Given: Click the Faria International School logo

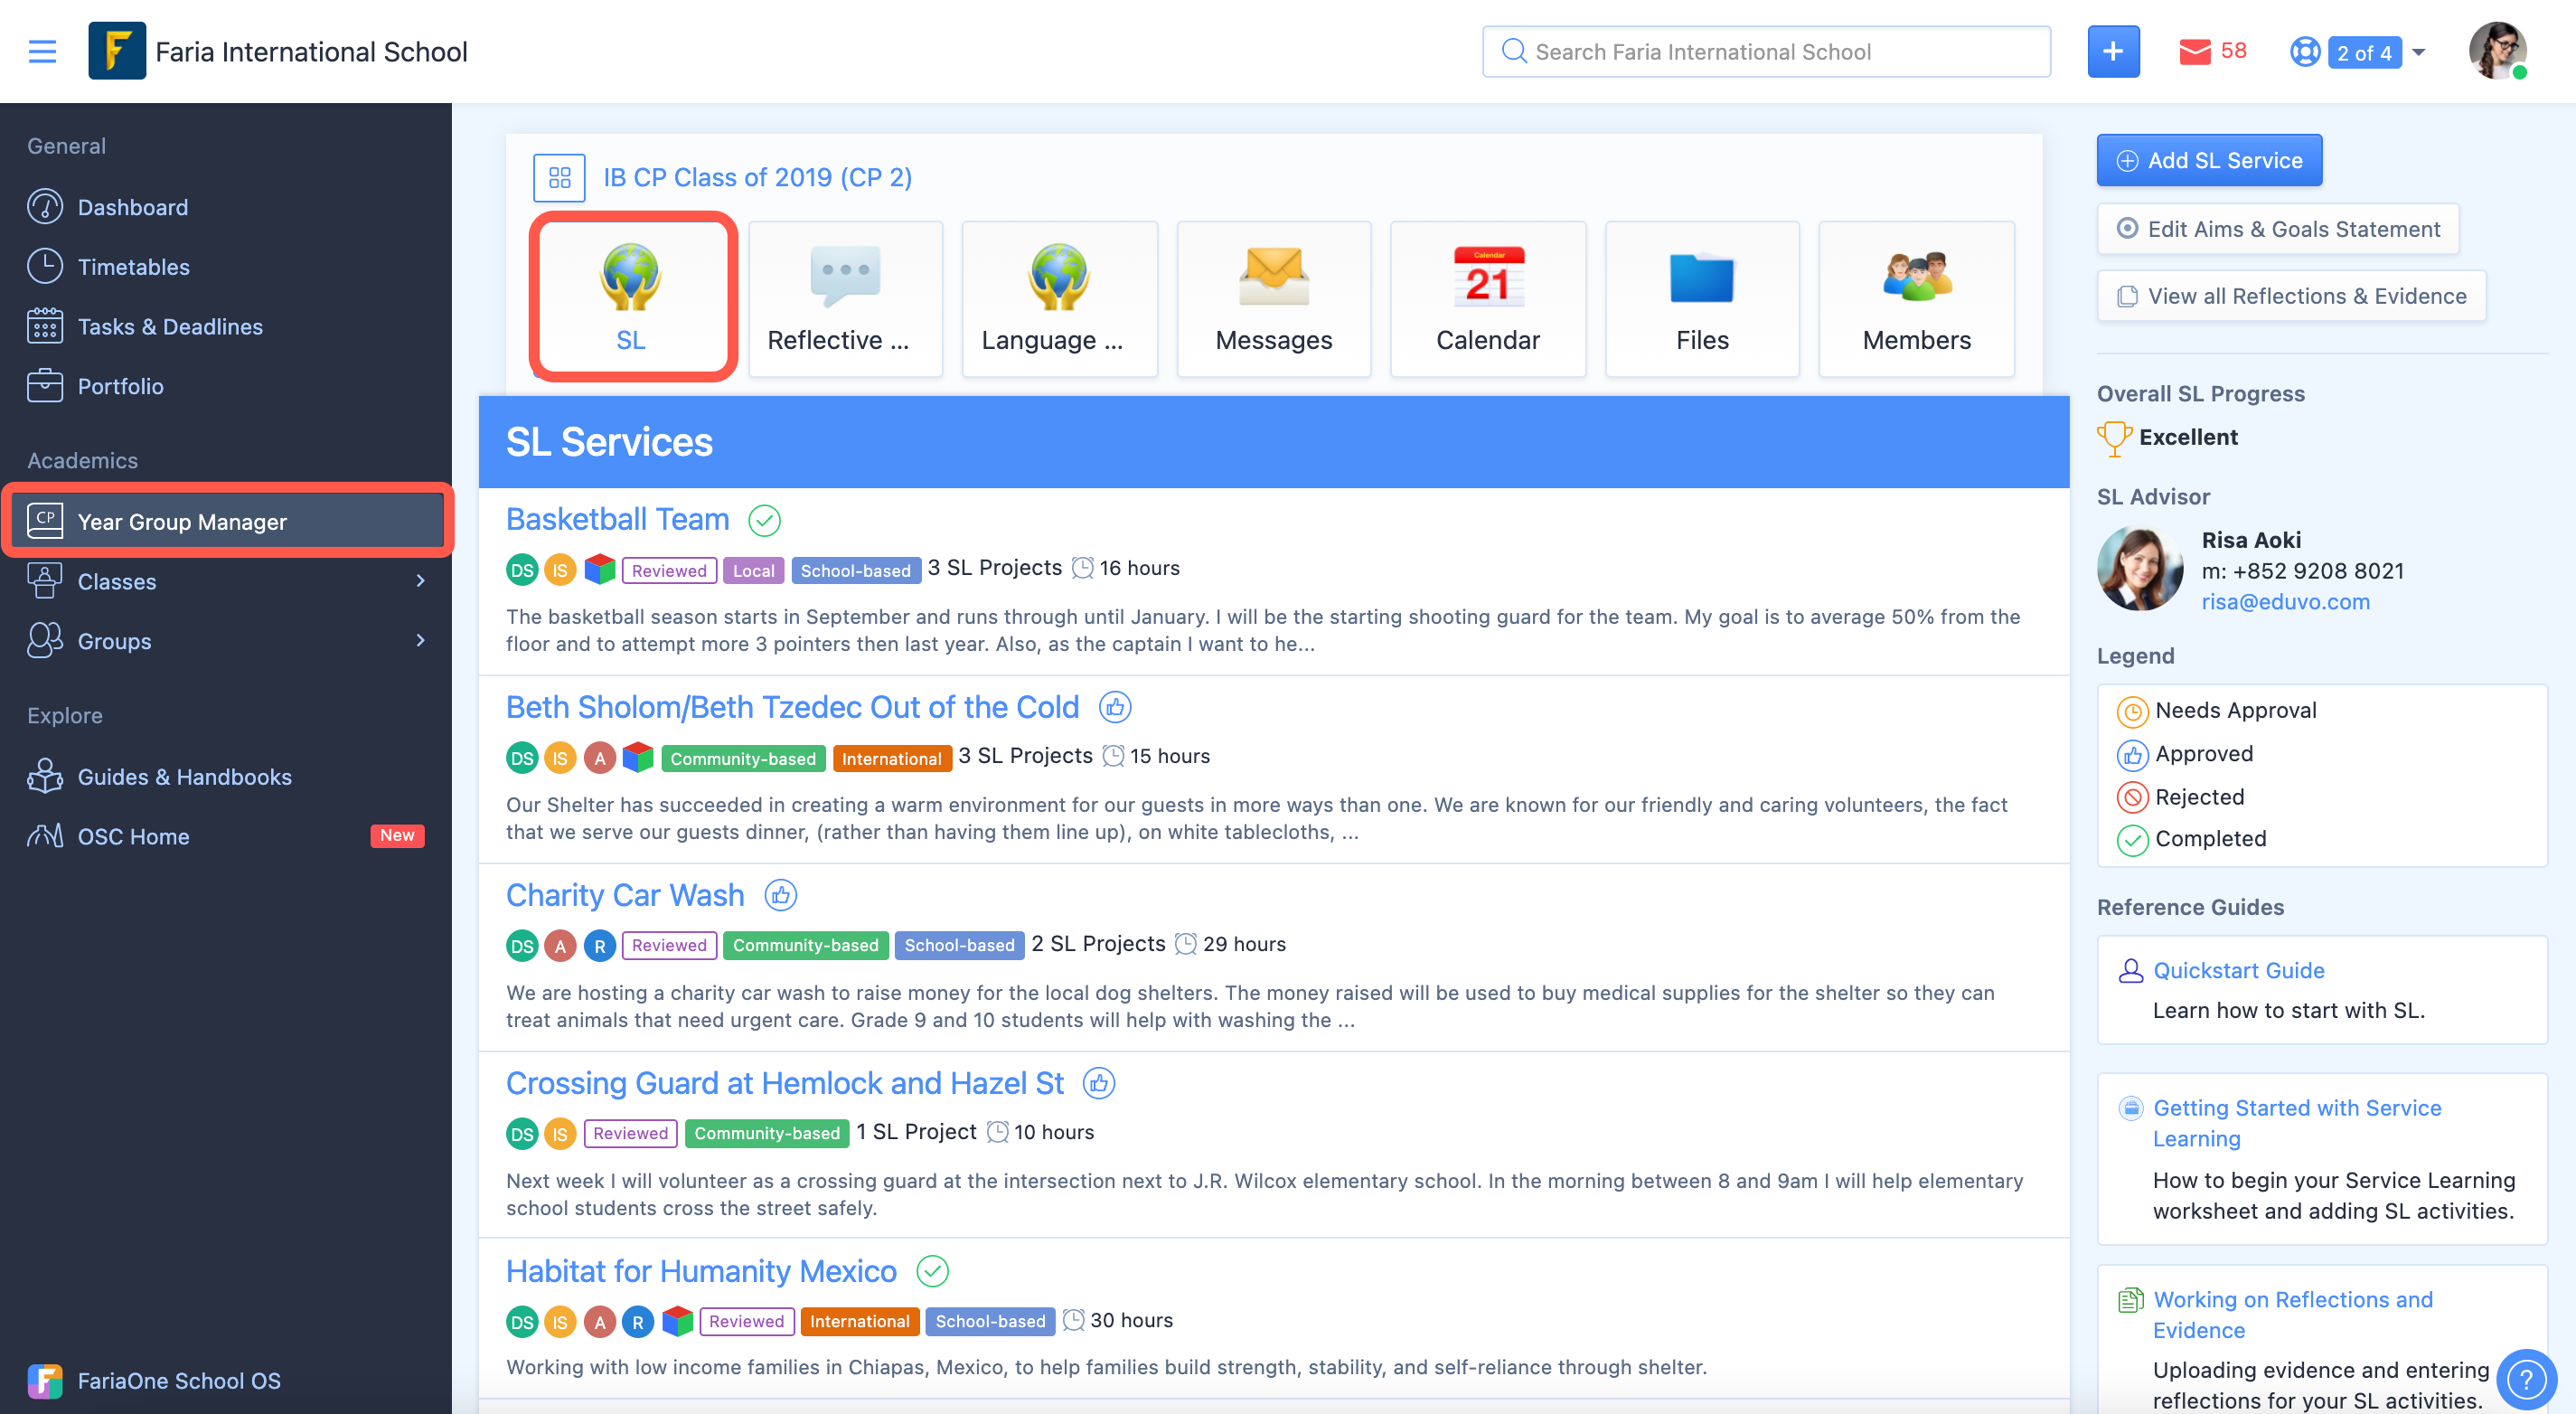Looking at the screenshot, I should tap(116, 51).
